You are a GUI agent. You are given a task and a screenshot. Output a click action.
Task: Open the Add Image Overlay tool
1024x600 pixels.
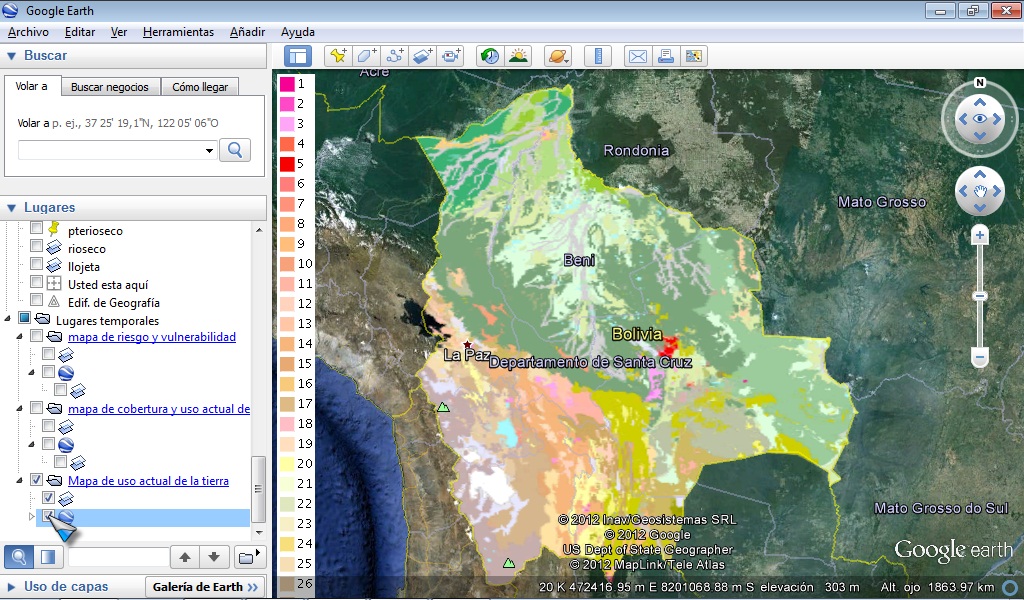(x=424, y=56)
